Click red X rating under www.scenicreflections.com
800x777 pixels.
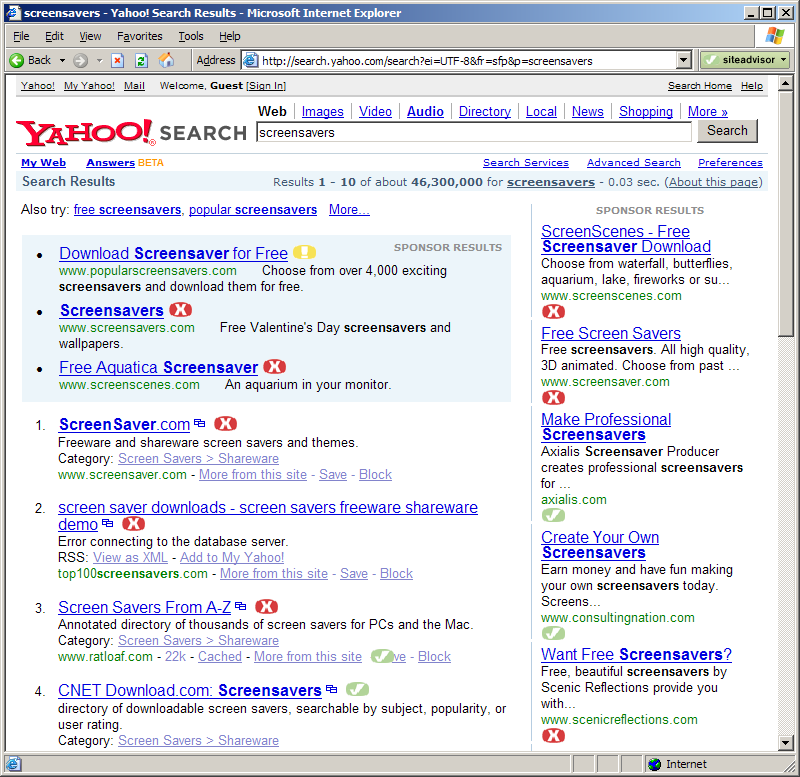coord(553,735)
